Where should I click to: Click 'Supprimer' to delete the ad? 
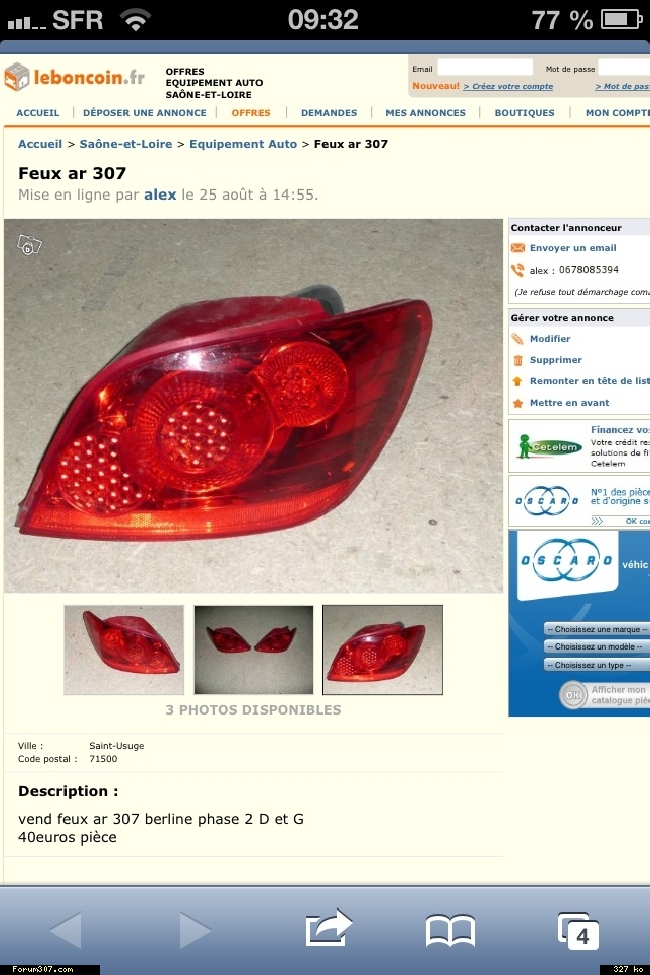click(555, 359)
